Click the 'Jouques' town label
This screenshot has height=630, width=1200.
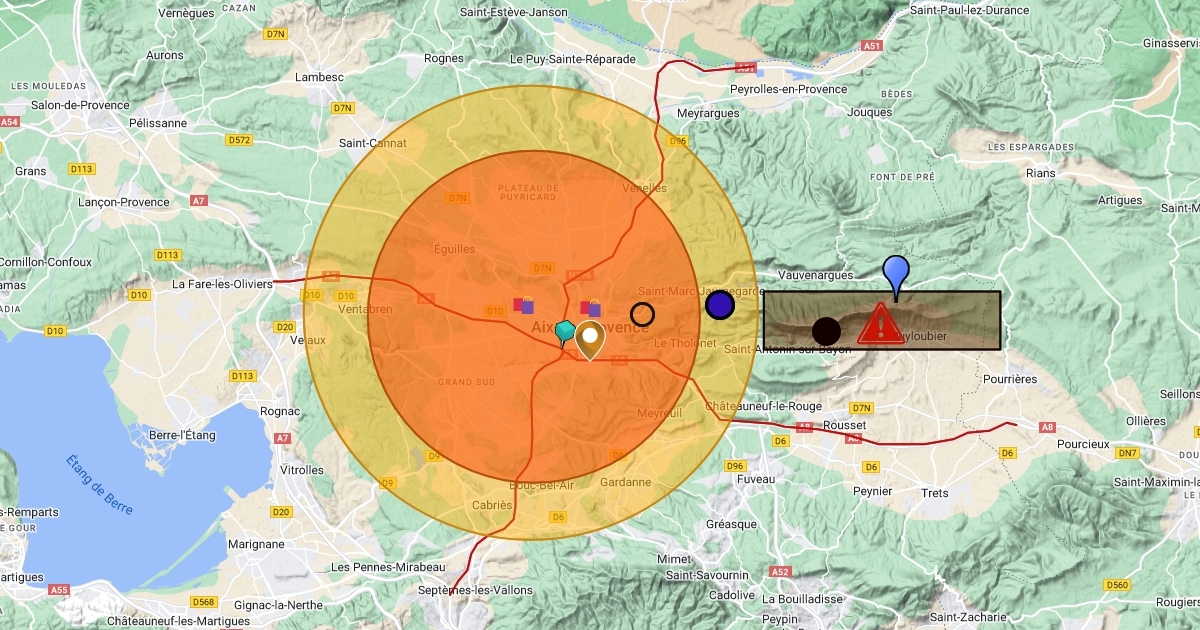[868, 112]
